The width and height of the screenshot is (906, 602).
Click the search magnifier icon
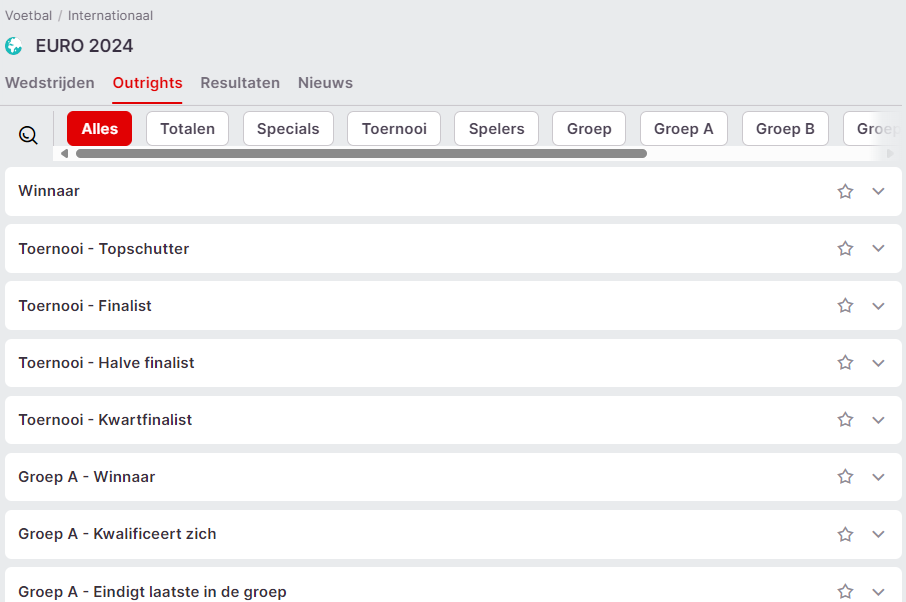pyautogui.click(x=28, y=135)
